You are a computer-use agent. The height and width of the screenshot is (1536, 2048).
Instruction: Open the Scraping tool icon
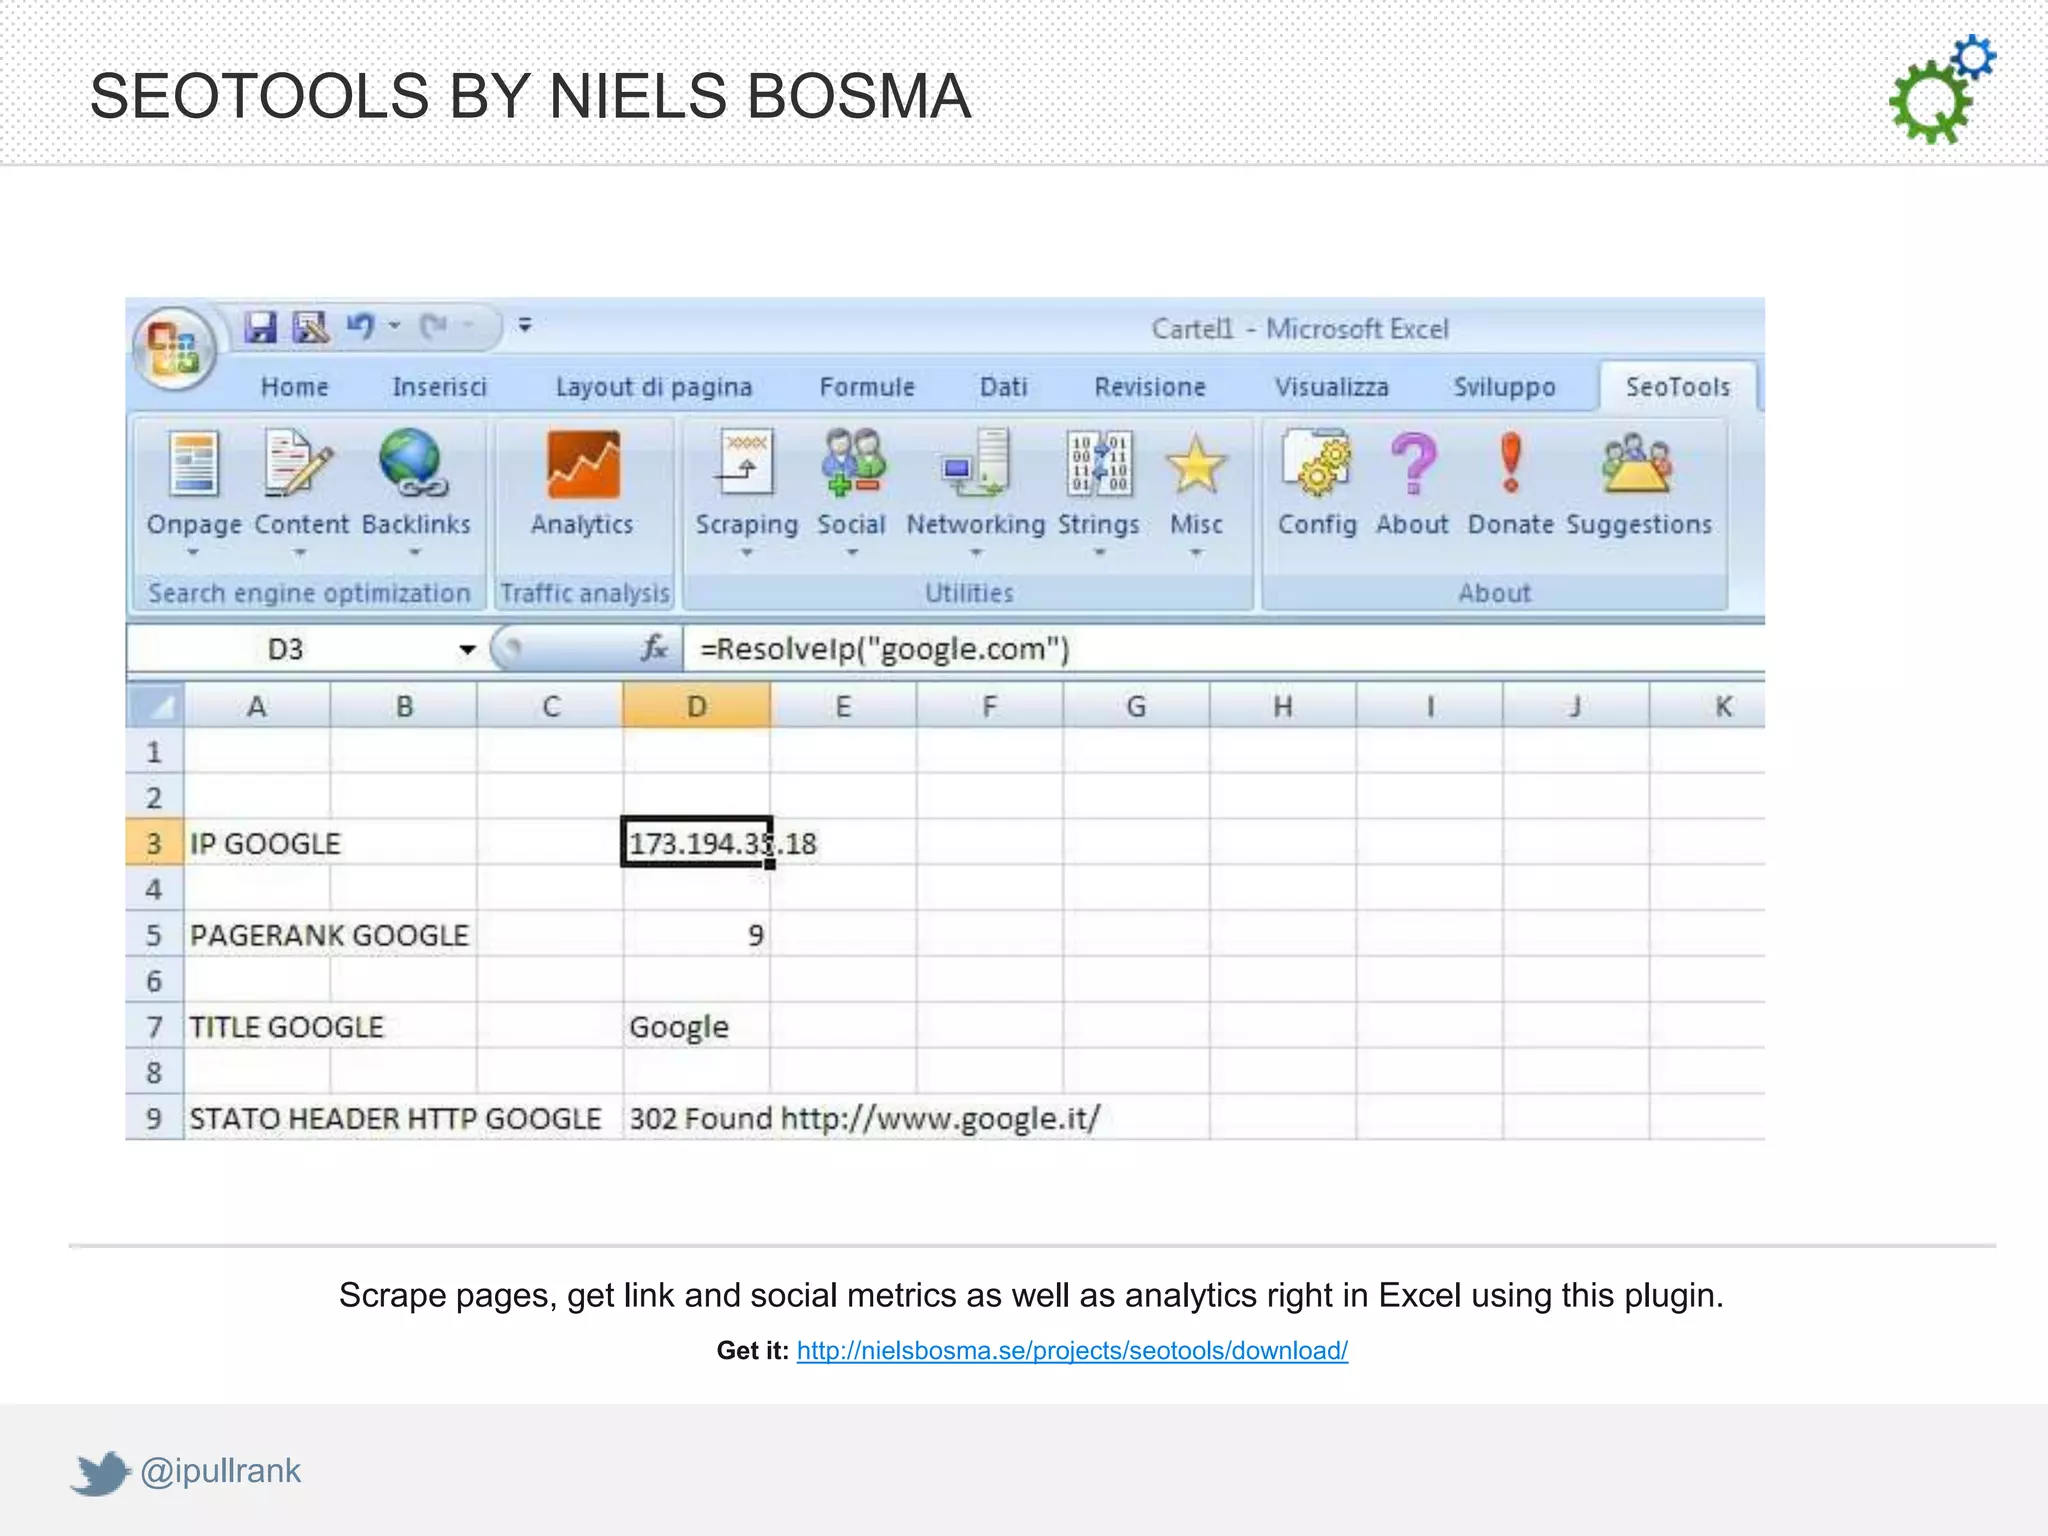[x=746, y=463]
